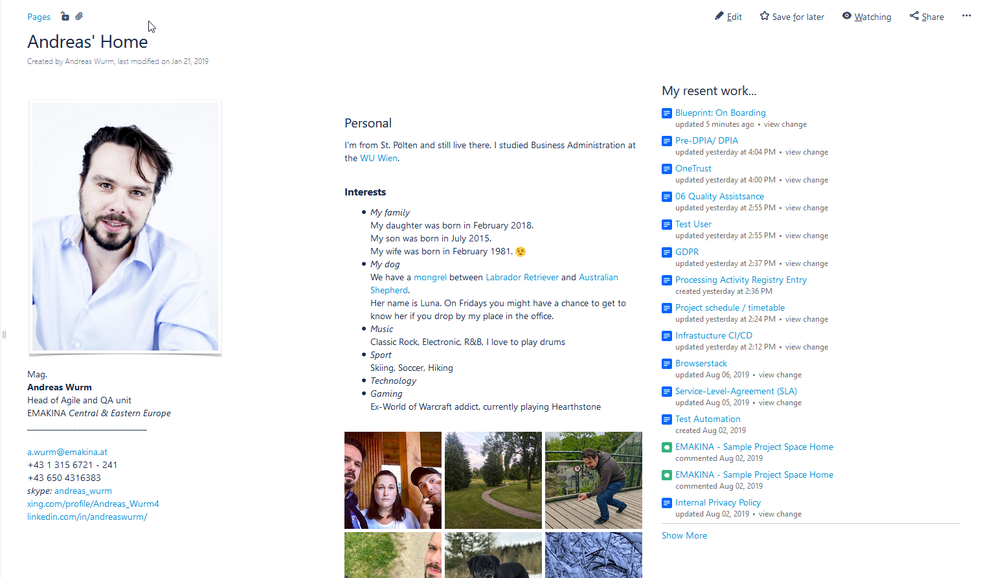Open the OneTrust page link
Screen dimensions: 999x578
pyautogui.click(x=693, y=168)
